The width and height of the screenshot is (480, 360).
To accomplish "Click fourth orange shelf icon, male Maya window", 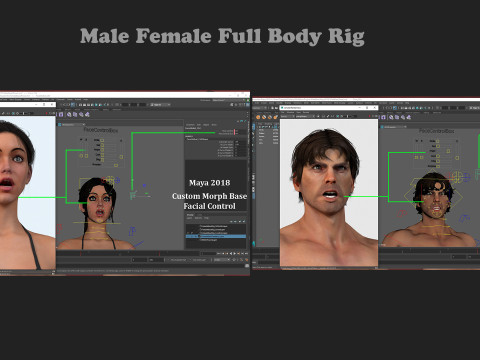I will 275,117.
